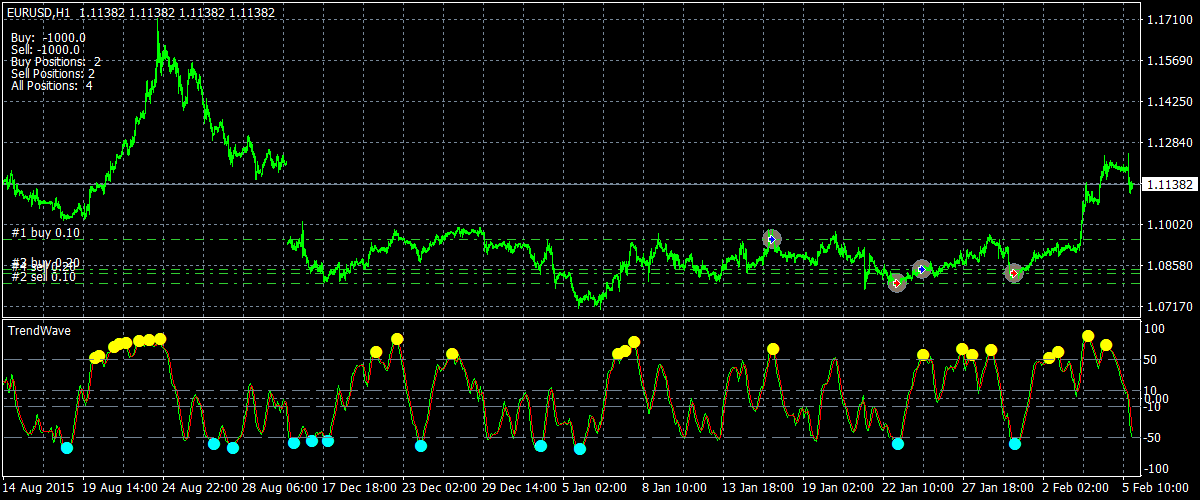Click the '2 Feb 02:00' time label
Viewport: 1200px width, 500px height.
click(x=1076, y=488)
